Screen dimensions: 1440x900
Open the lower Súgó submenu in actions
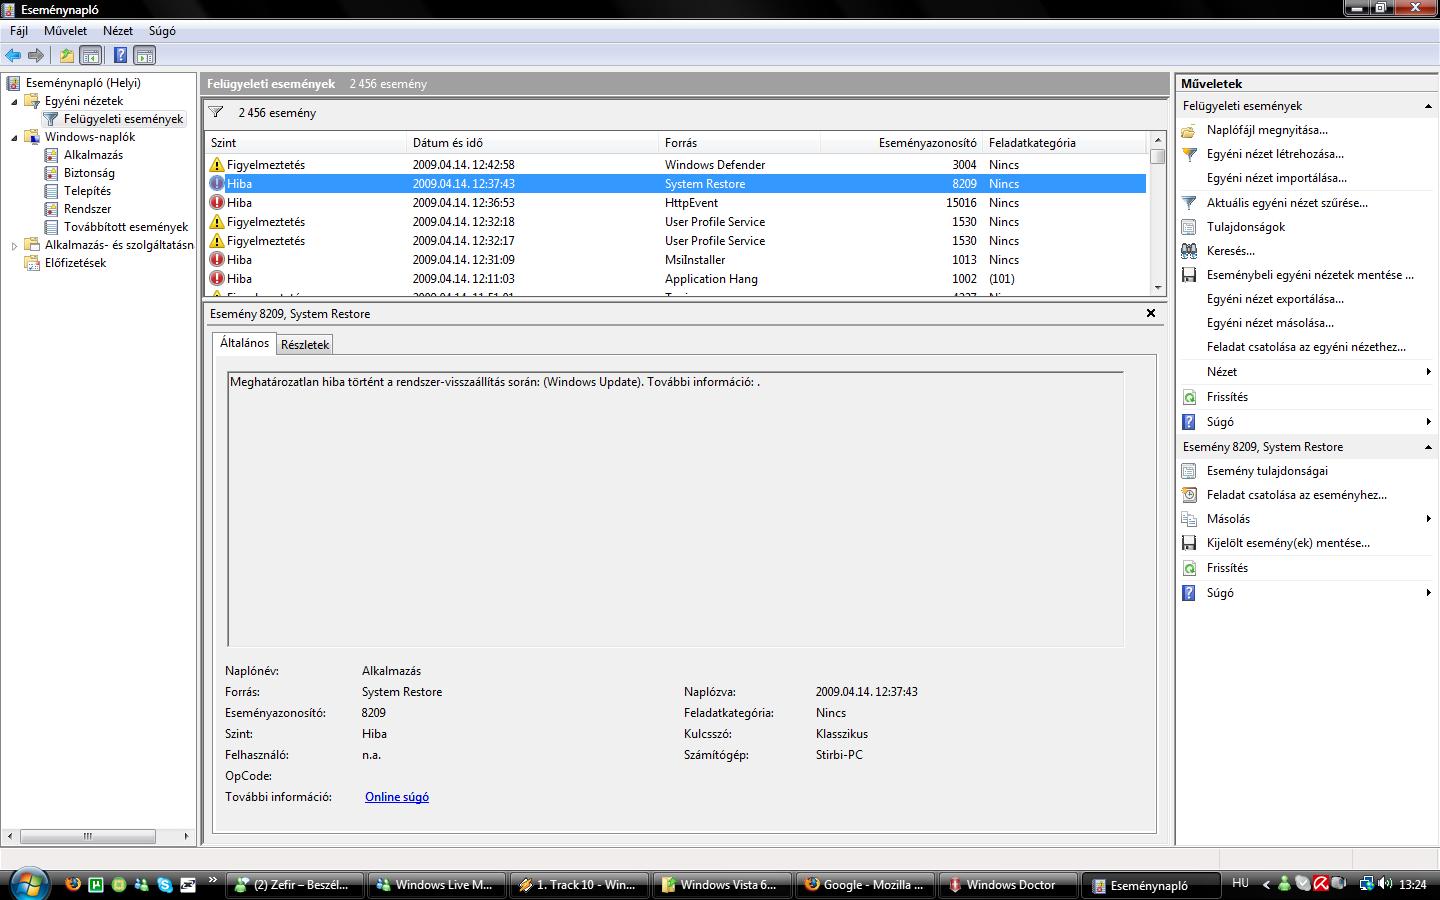click(x=1428, y=593)
